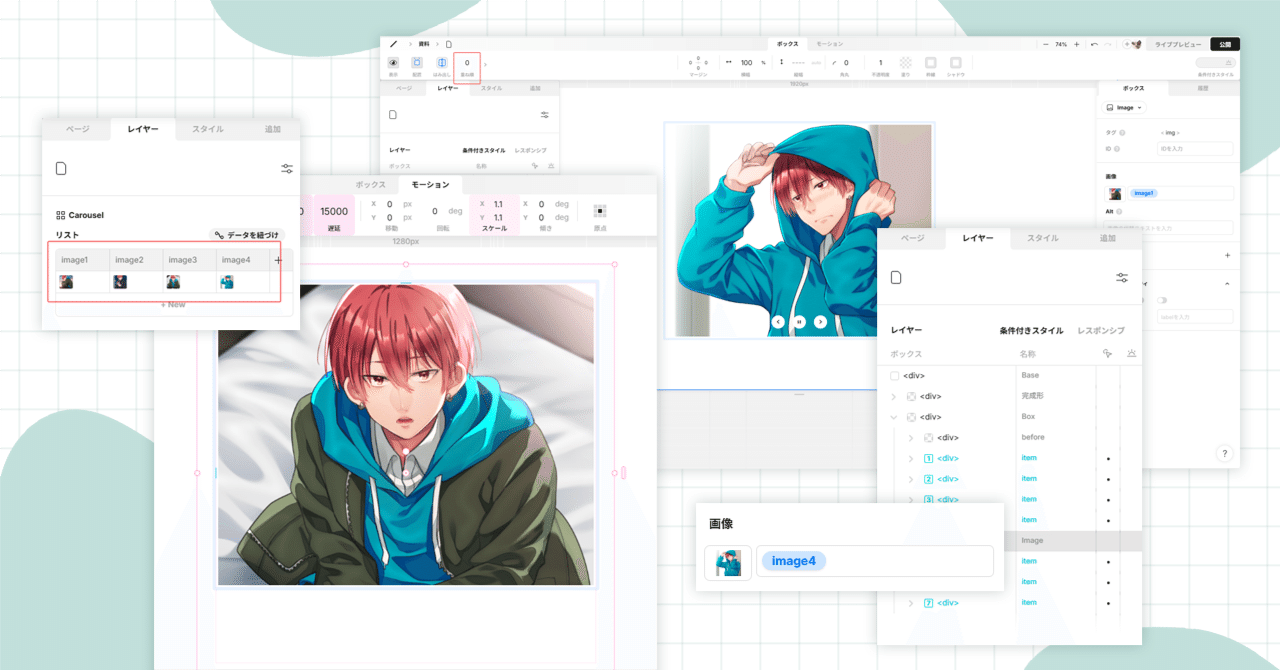Collapse the Box div row

[894, 417]
